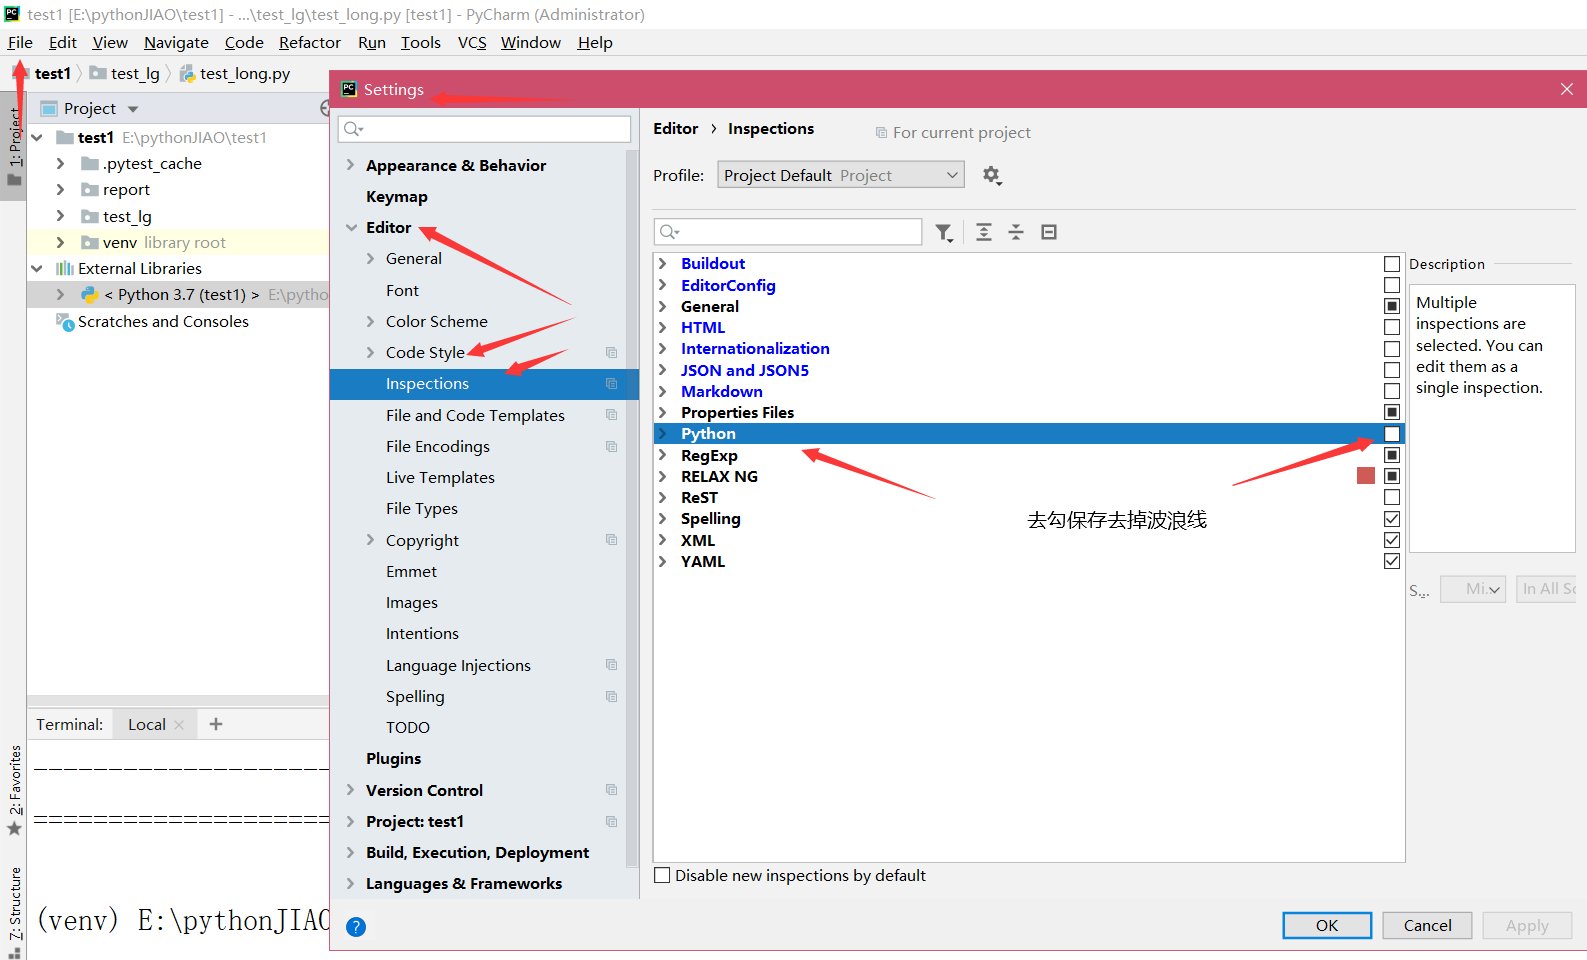Click the profile gear settings icon
This screenshot has width=1587, height=960.
click(x=991, y=175)
